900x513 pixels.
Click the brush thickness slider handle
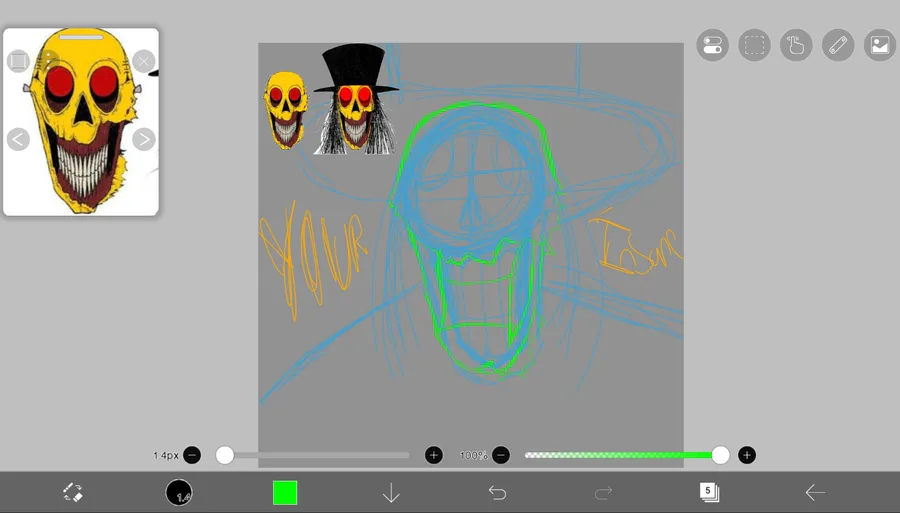pos(225,455)
